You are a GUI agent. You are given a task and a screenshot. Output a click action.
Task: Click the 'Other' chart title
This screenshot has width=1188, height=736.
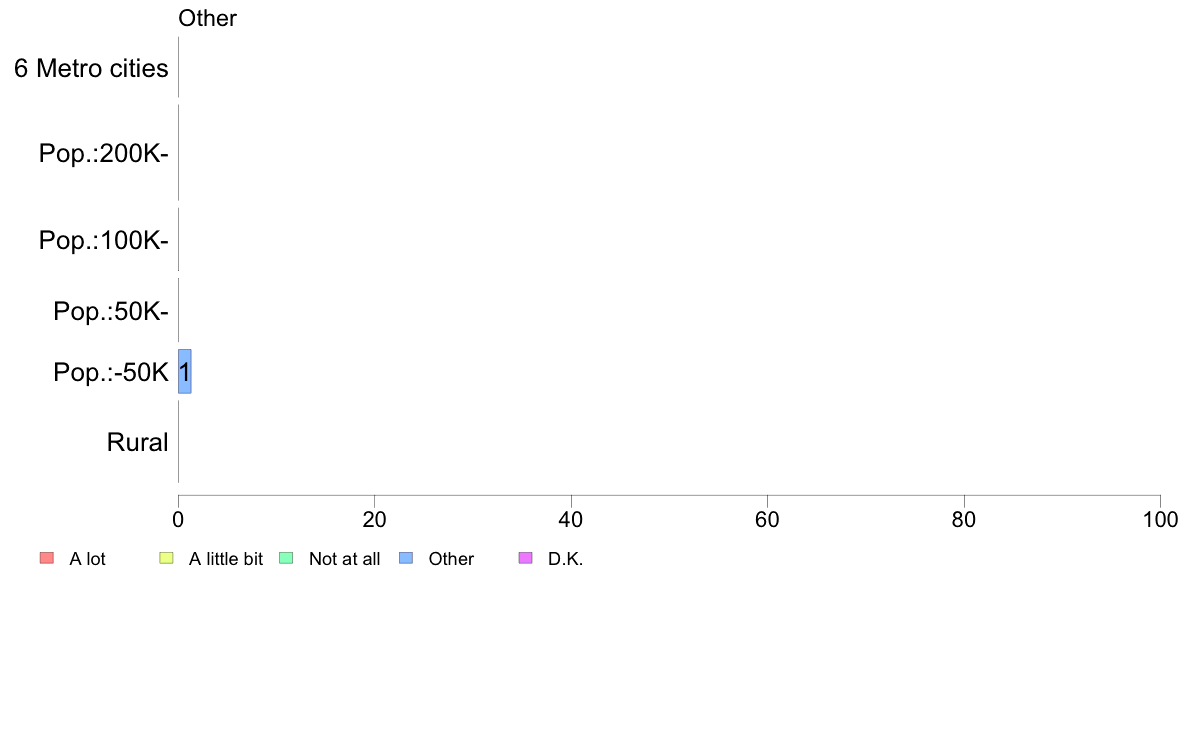[x=208, y=18]
